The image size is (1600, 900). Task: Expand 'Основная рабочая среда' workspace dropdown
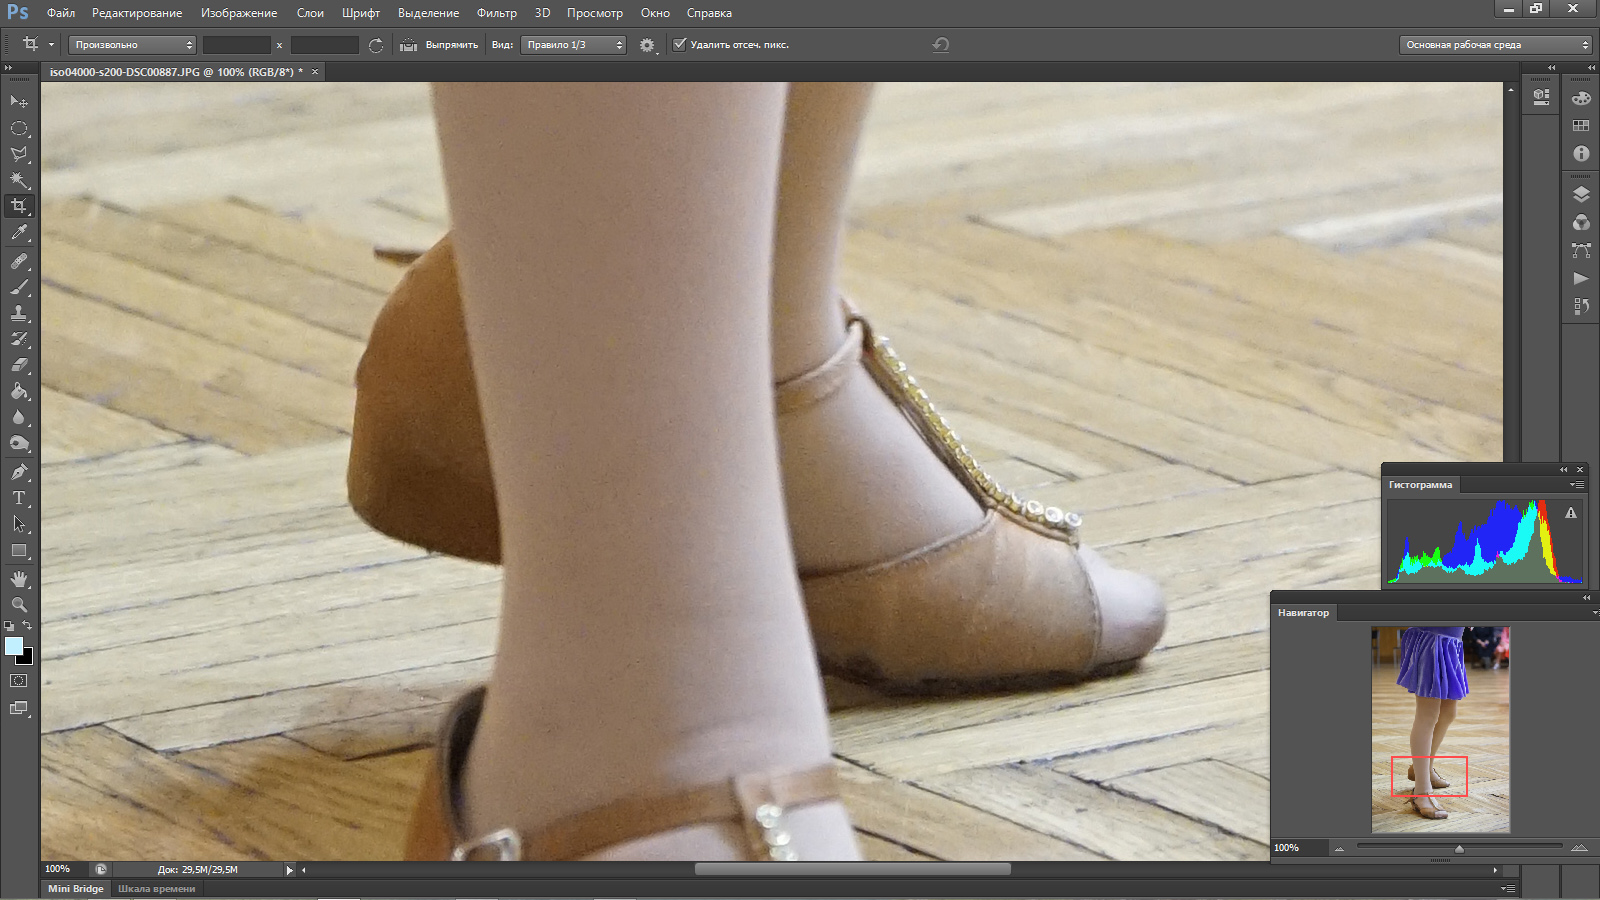tap(1495, 45)
